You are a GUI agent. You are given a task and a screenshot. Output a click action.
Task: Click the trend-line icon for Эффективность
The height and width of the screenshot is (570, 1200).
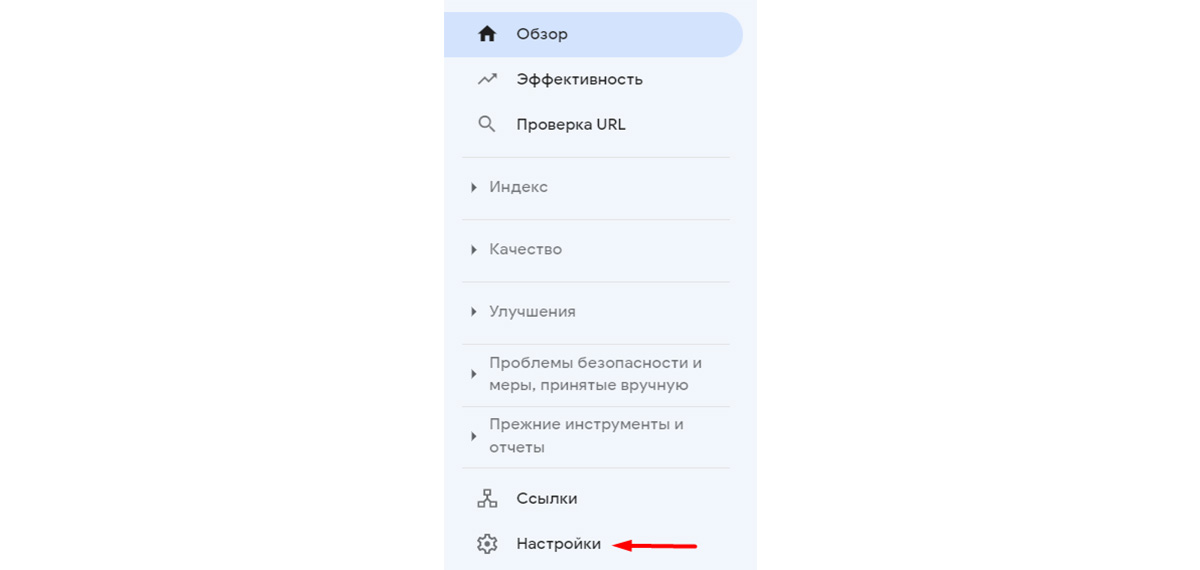(487, 79)
